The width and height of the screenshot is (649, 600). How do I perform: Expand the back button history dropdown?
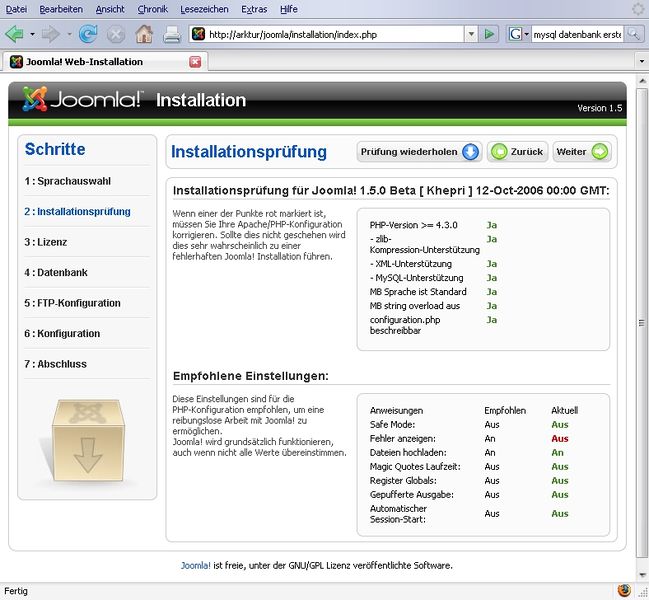pyautogui.click(x=30, y=34)
